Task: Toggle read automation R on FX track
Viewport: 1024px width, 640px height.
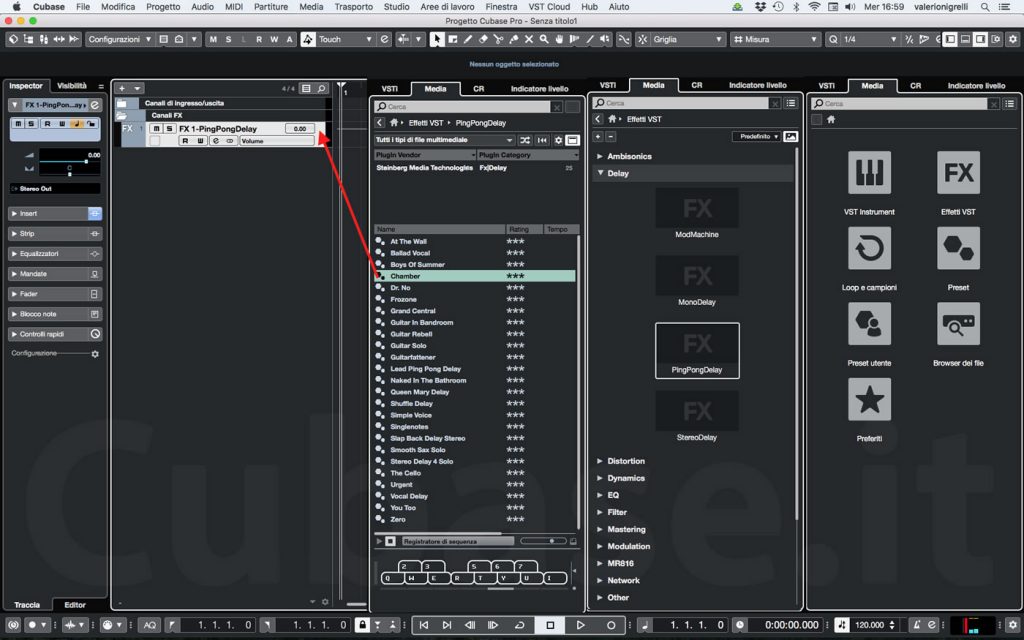Action: (x=185, y=141)
